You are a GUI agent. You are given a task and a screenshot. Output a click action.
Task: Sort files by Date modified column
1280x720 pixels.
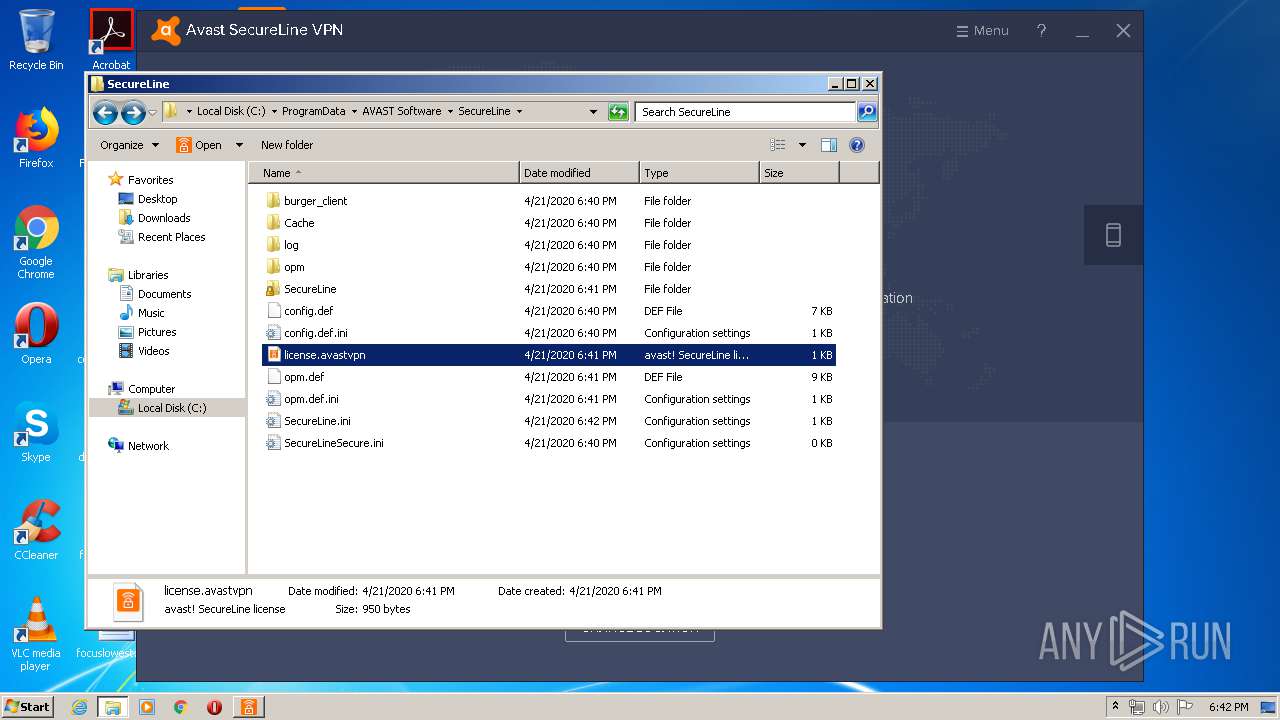click(580, 173)
